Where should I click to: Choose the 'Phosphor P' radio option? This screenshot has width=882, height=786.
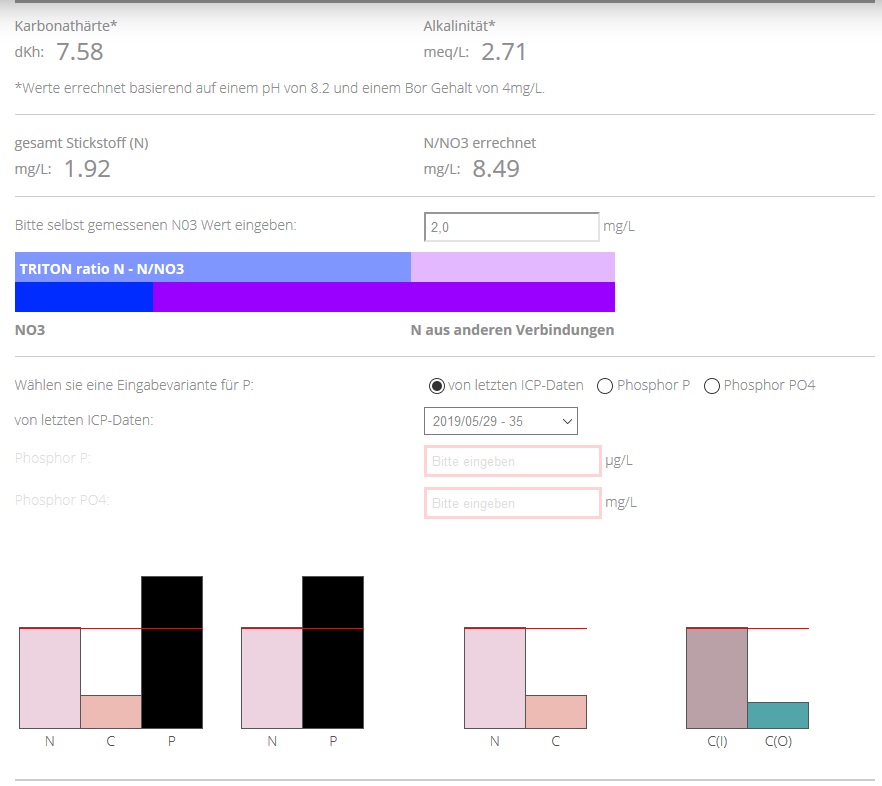pos(604,386)
